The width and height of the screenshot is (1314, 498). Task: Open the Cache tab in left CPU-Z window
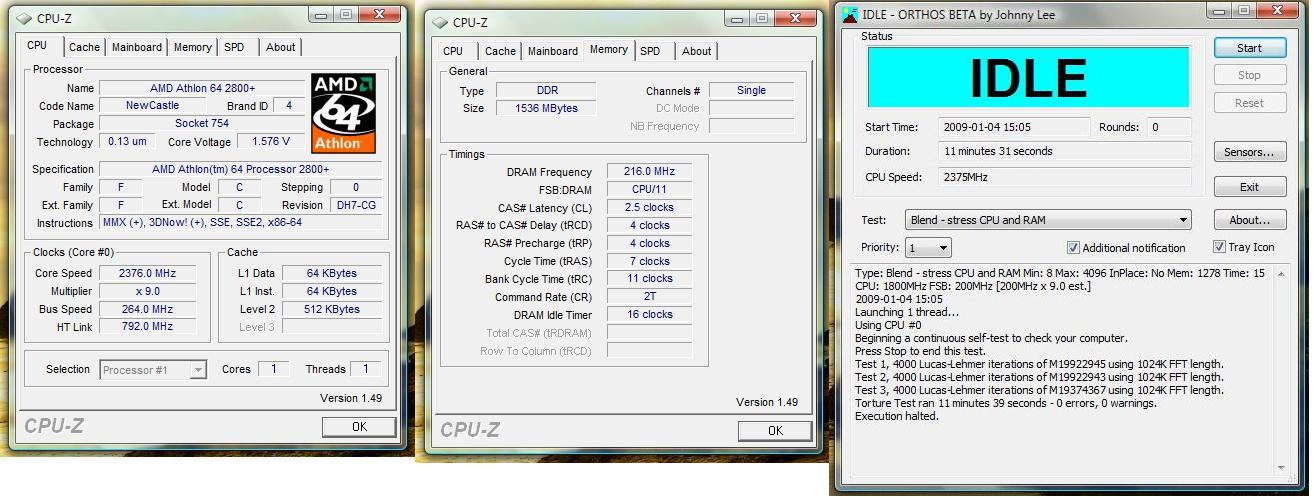pos(84,47)
